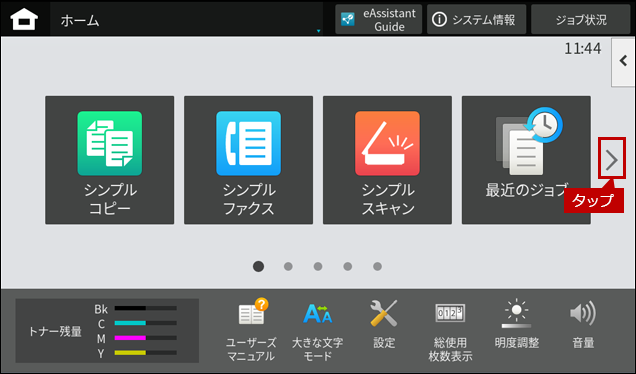
Task: Tap the magenta (M) toner level bar
Action: [146, 338]
